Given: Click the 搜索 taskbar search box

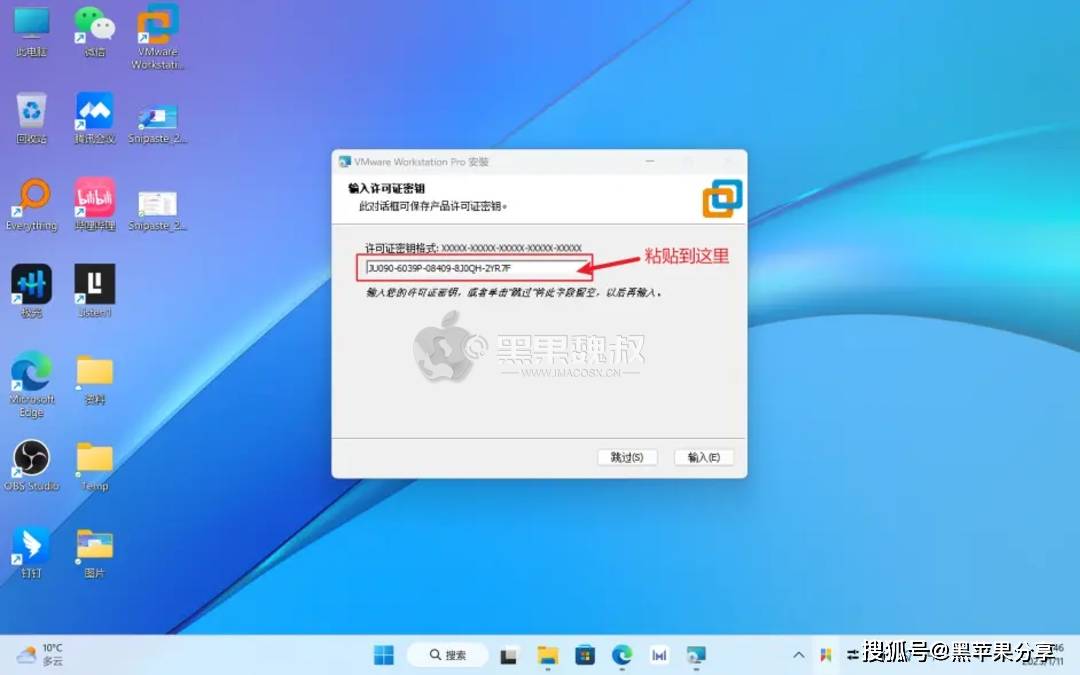Looking at the screenshot, I should [x=448, y=654].
